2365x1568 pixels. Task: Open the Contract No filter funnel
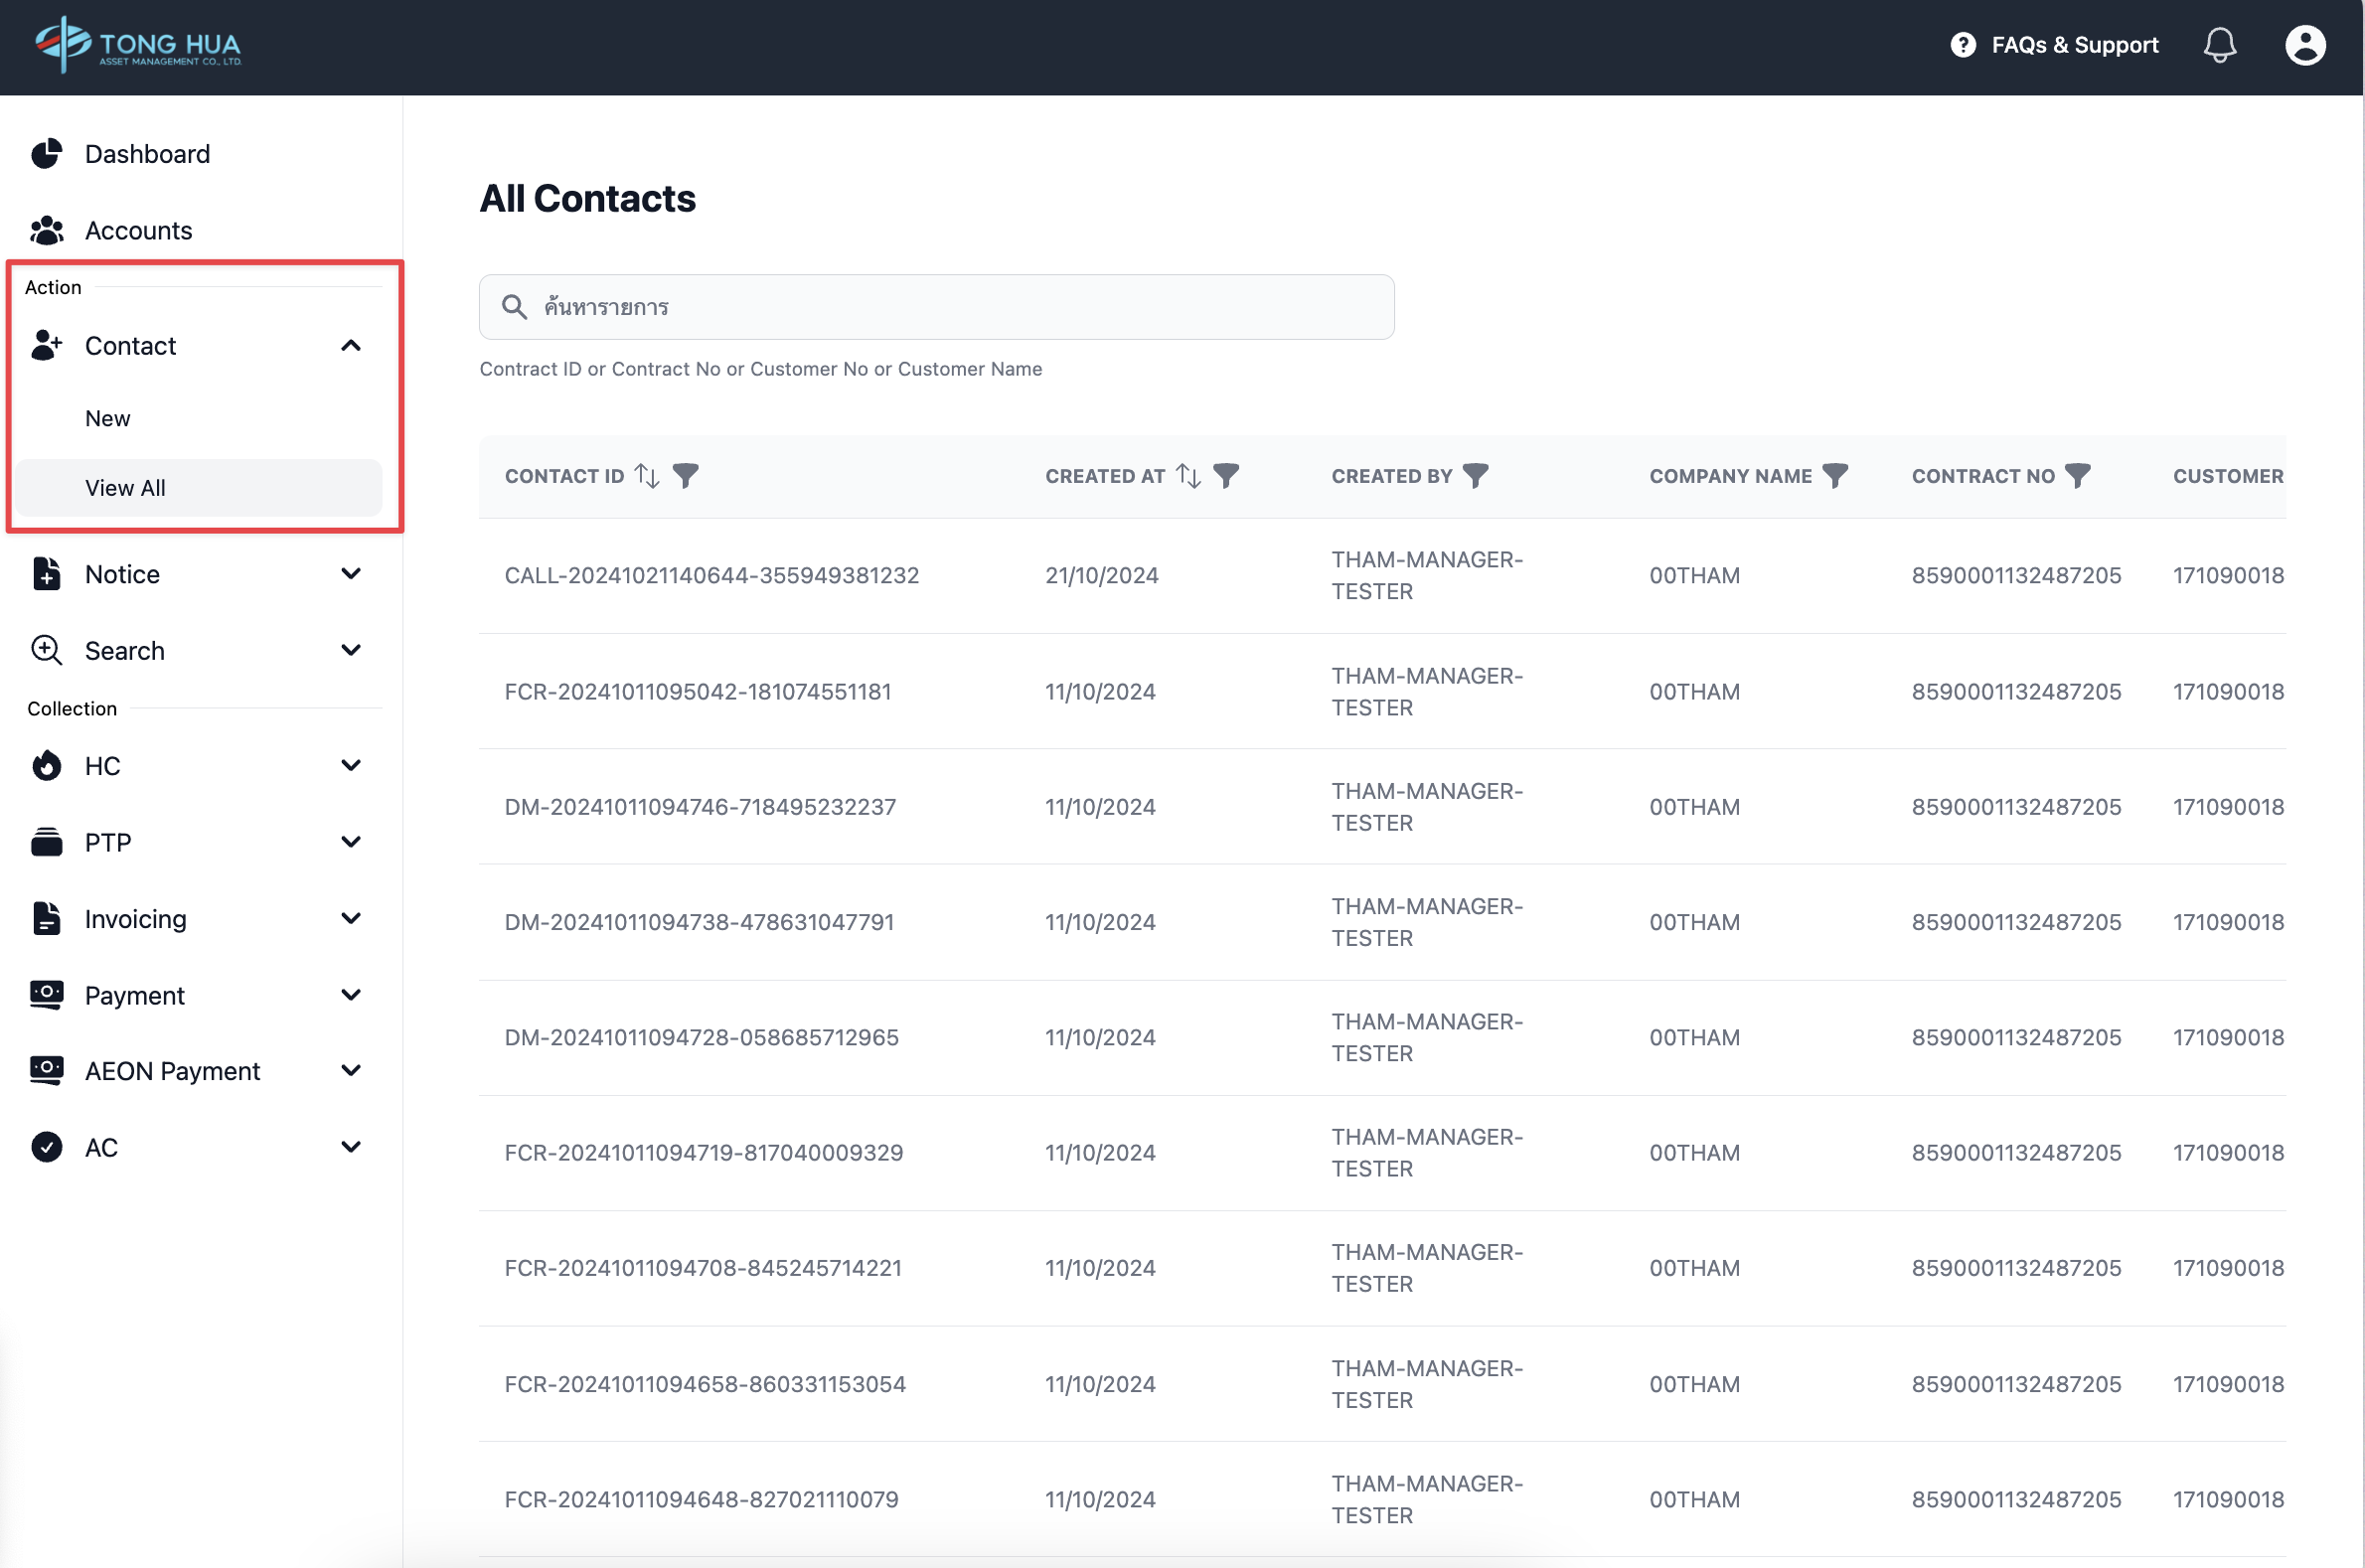click(2077, 476)
